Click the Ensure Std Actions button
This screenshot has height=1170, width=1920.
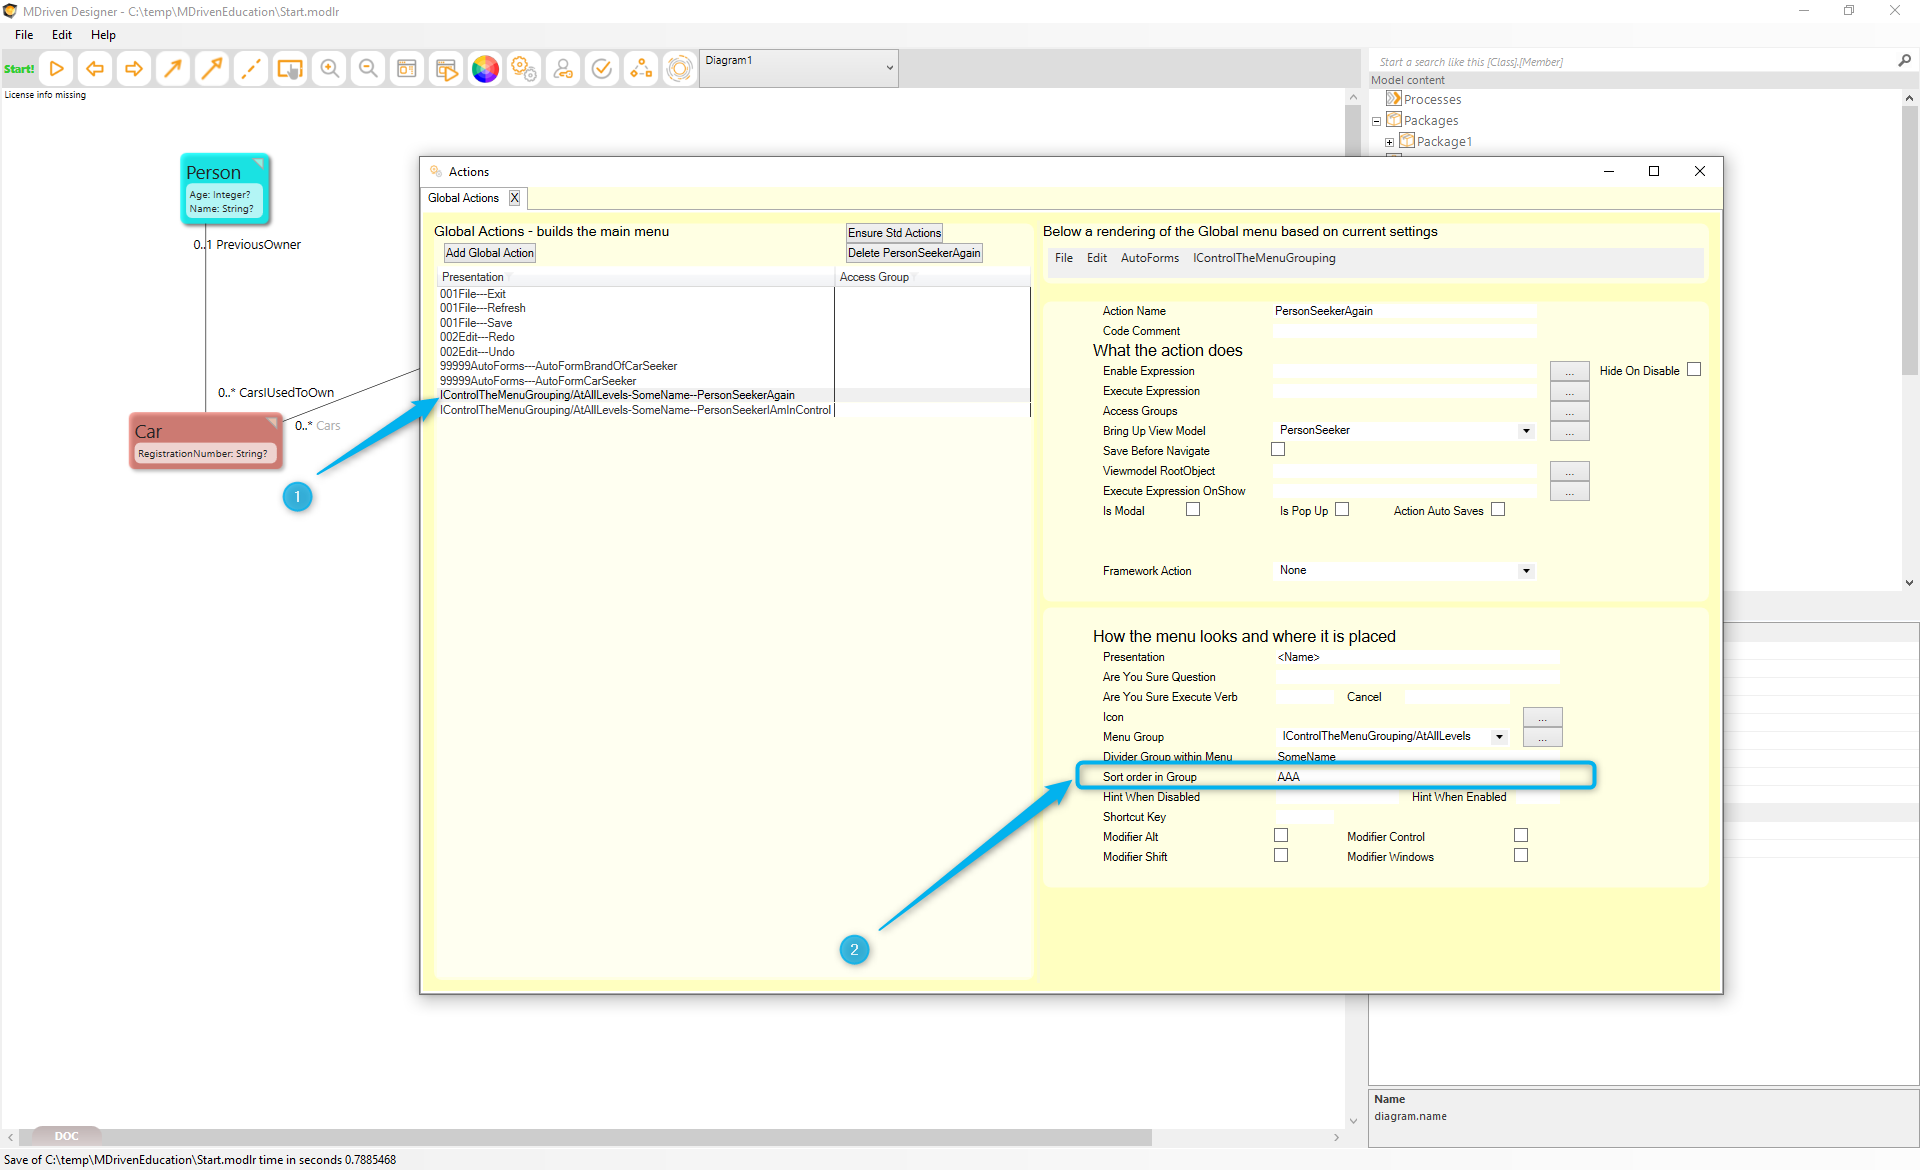894,233
